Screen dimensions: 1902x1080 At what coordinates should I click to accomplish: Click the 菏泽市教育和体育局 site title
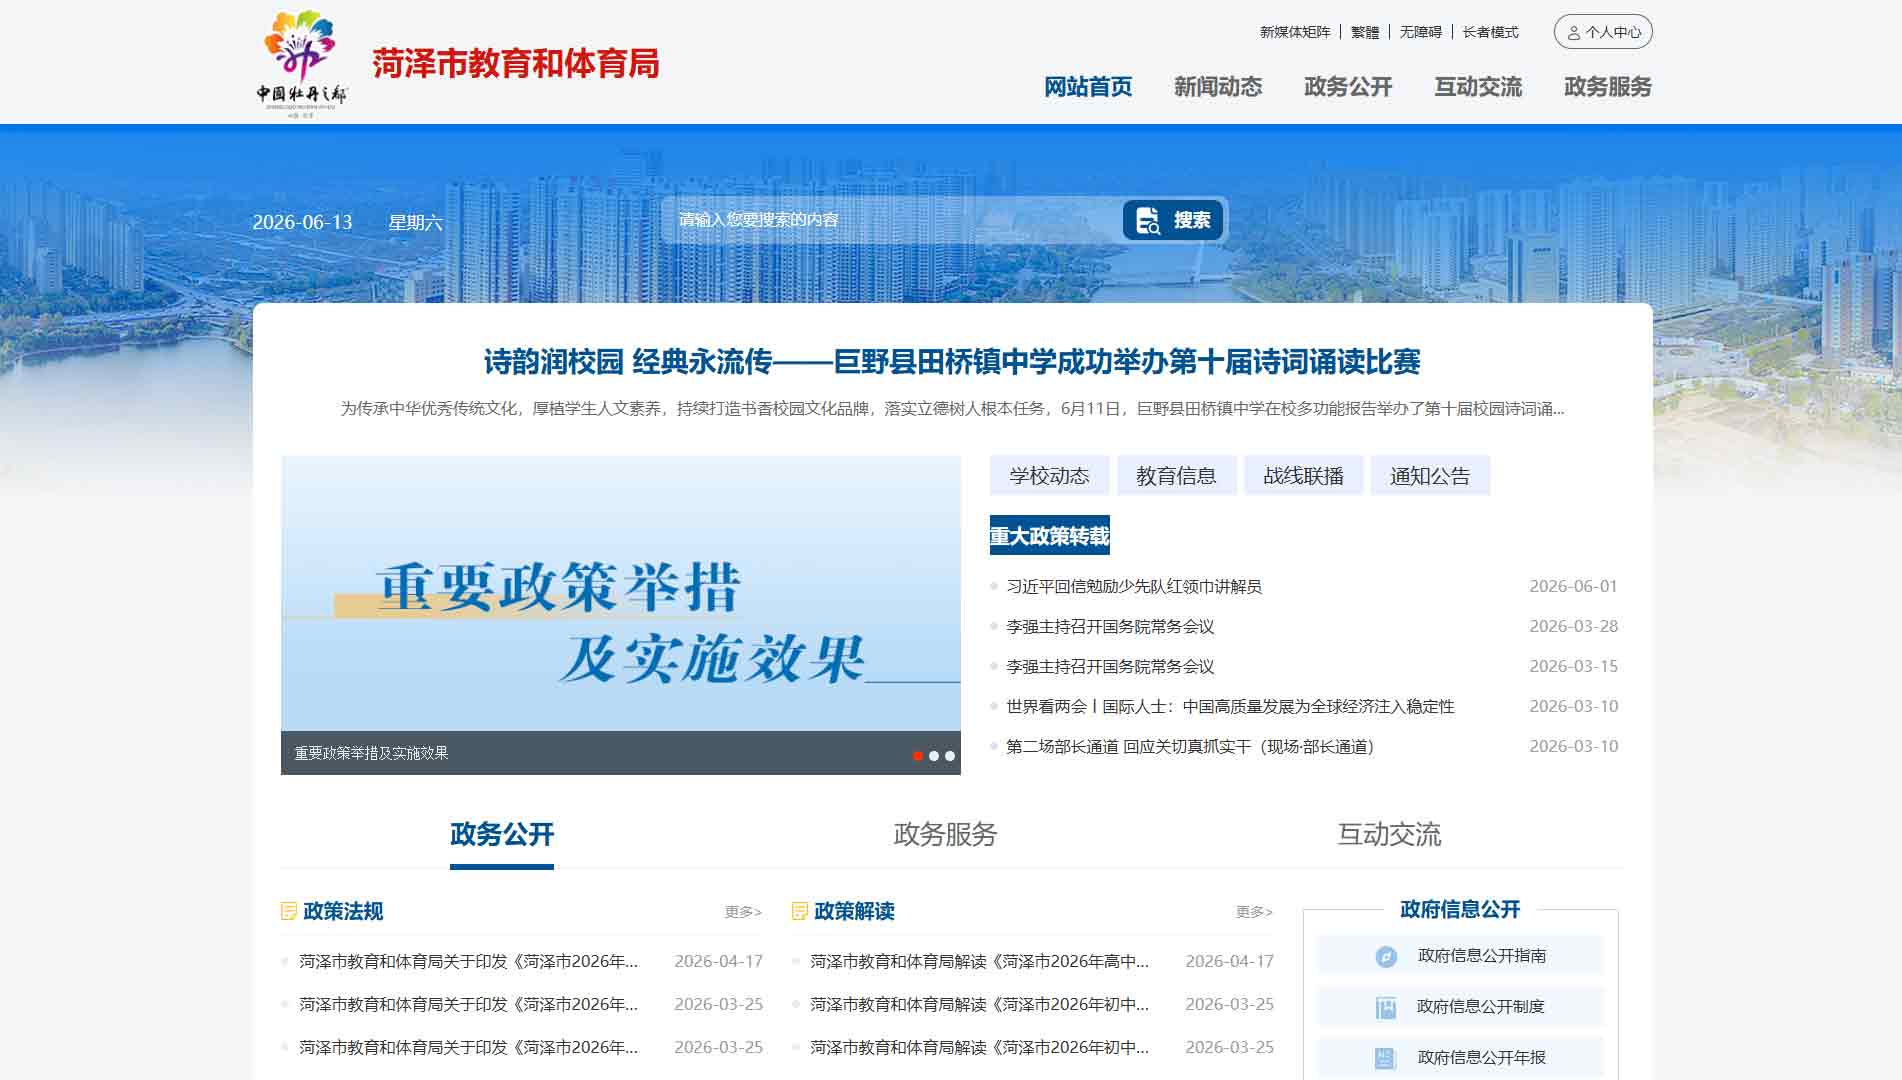516,64
